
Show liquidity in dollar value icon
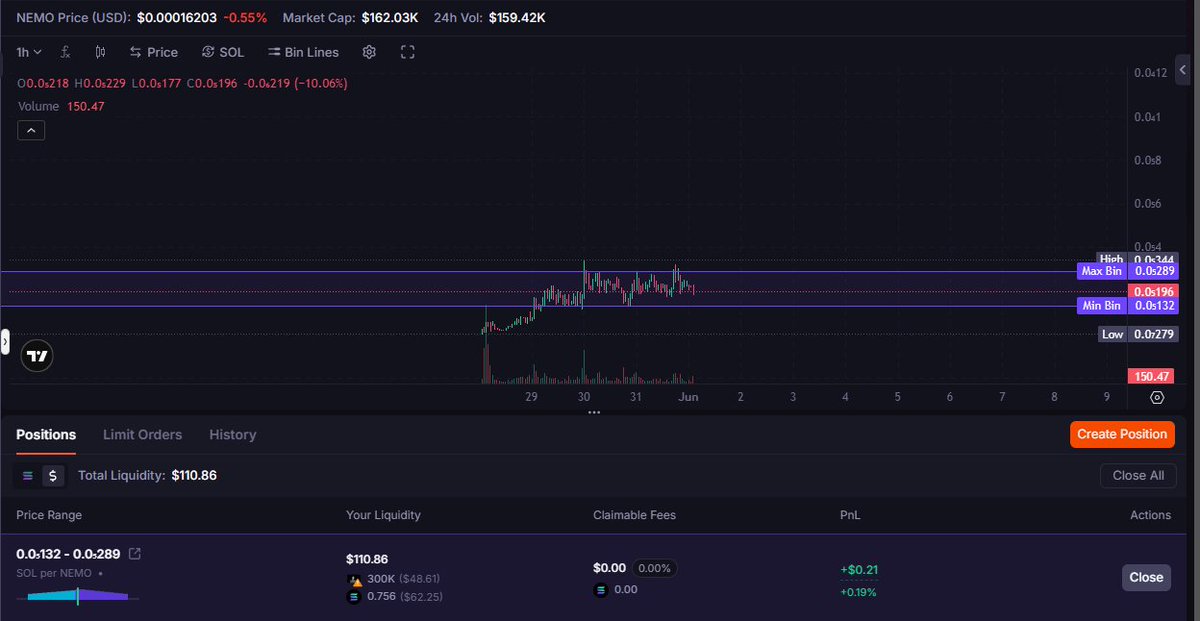coord(52,476)
